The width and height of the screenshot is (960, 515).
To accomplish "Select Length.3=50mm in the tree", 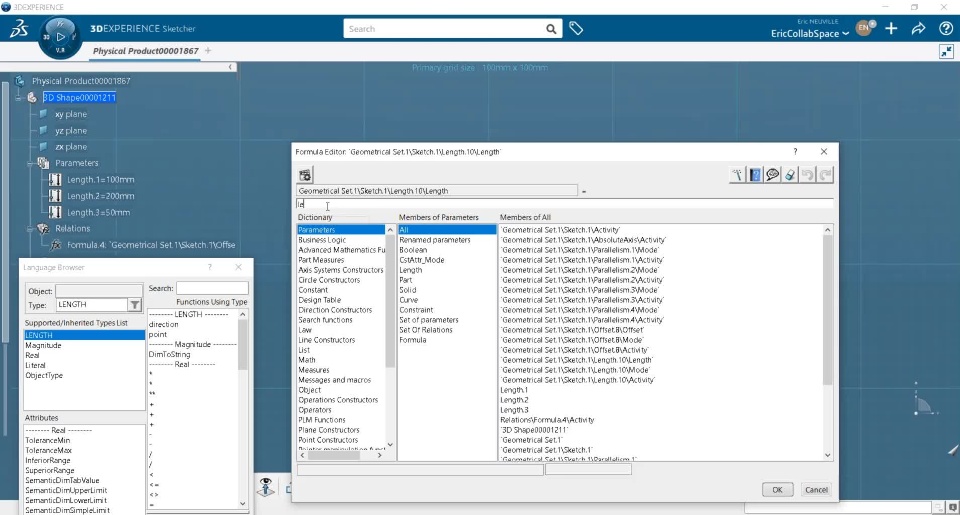I will [x=99, y=212].
